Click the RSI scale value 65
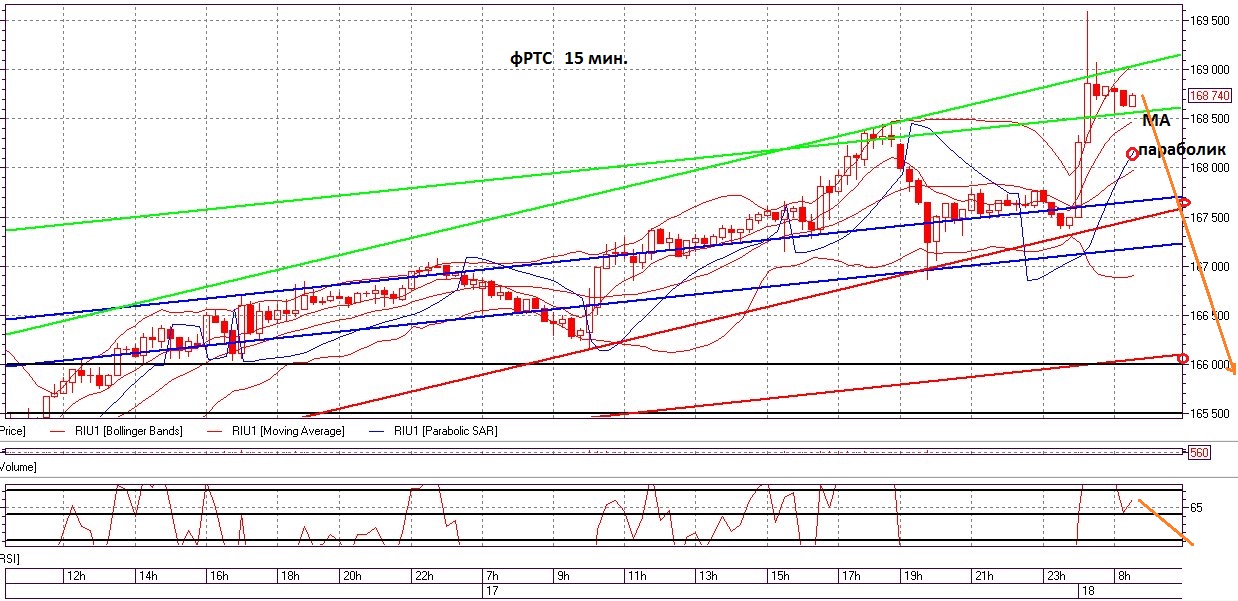Screen dimensions: 1238x601 coord(1197,508)
